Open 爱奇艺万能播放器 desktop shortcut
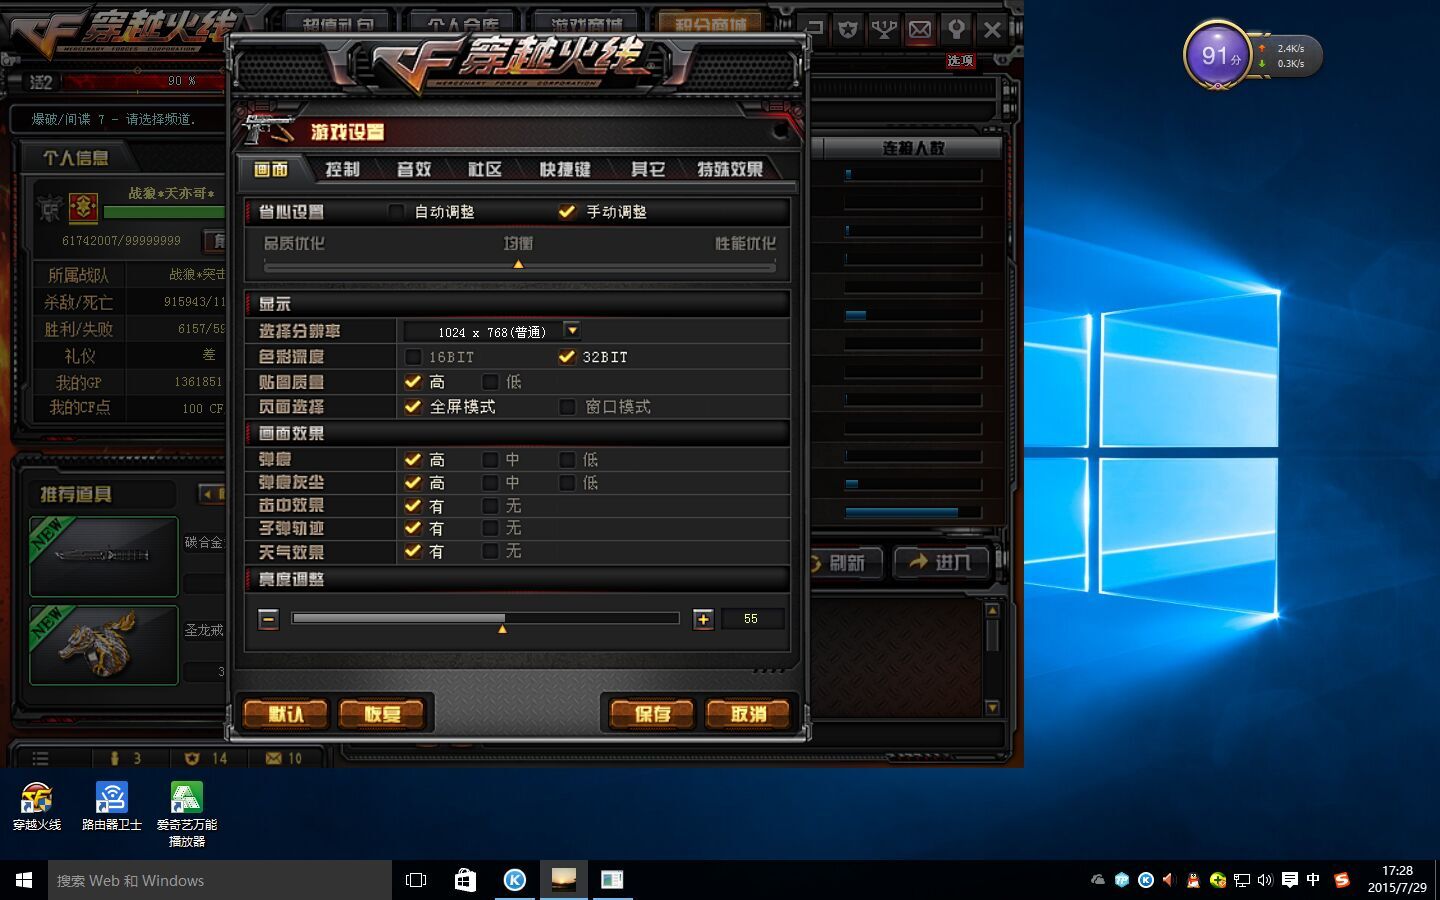The height and width of the screenshot is (900, 1440). [x=187, y=814]
